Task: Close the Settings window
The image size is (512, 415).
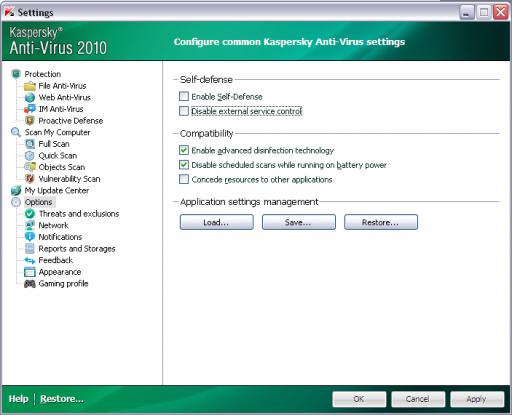Action: (x=501, y=12)
